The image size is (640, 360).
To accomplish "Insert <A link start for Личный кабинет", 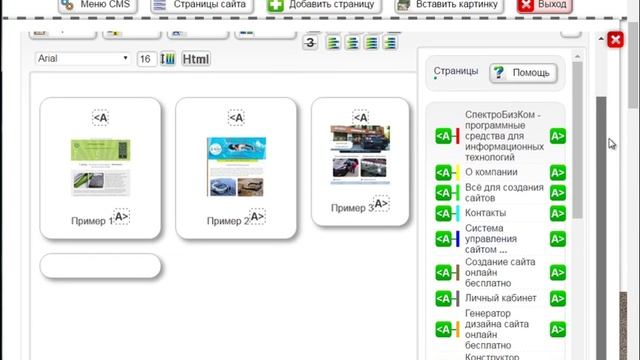I will point(443,298).
